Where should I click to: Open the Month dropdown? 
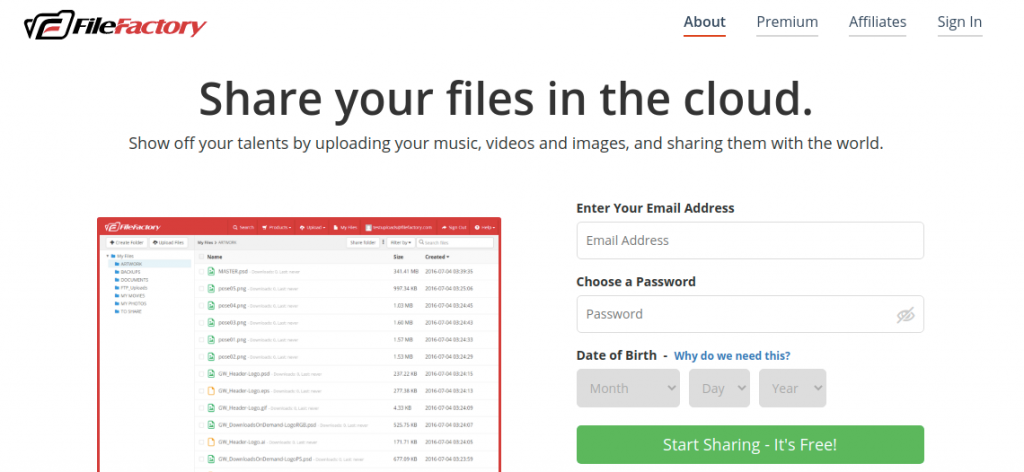[628, 388]
